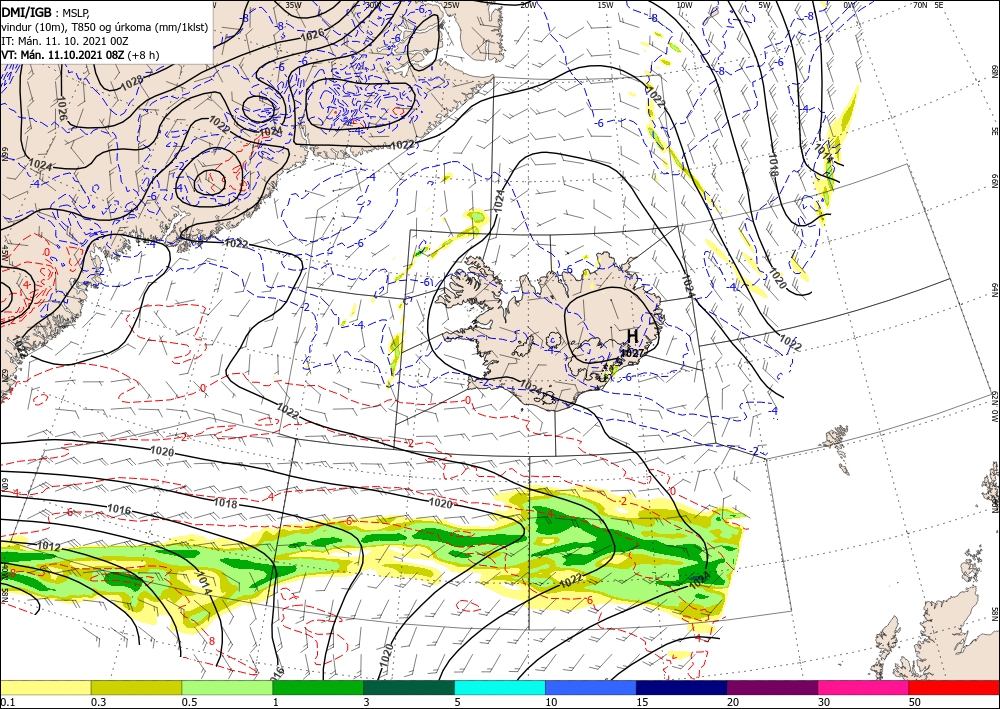1000x709 pixels.
Task: Pick the cyan 5–10 legend swatch
Action: tap(500, 687)
